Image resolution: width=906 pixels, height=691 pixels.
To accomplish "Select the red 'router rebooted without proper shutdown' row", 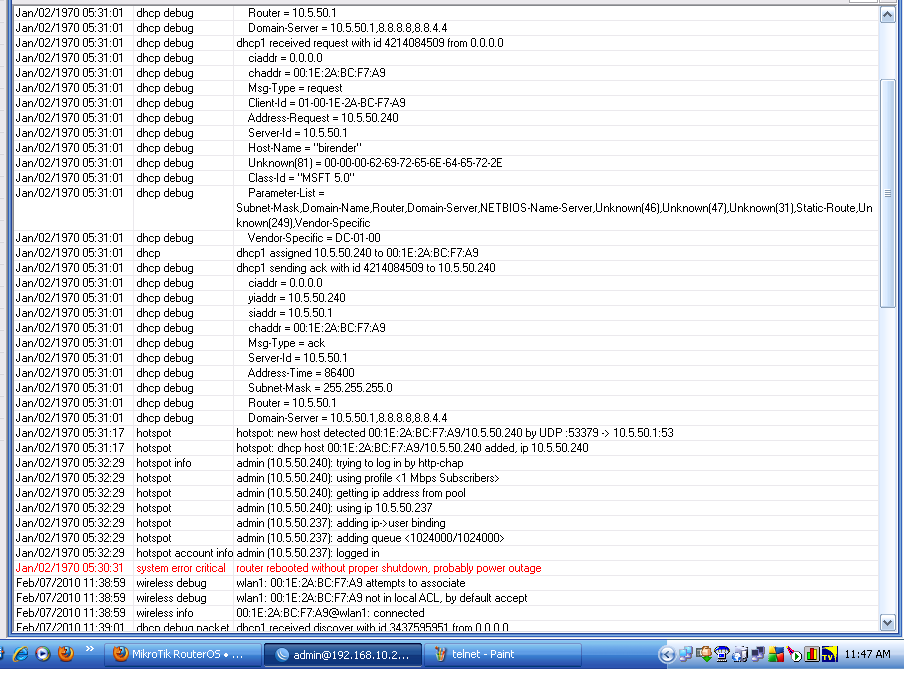I will (445, 569).
